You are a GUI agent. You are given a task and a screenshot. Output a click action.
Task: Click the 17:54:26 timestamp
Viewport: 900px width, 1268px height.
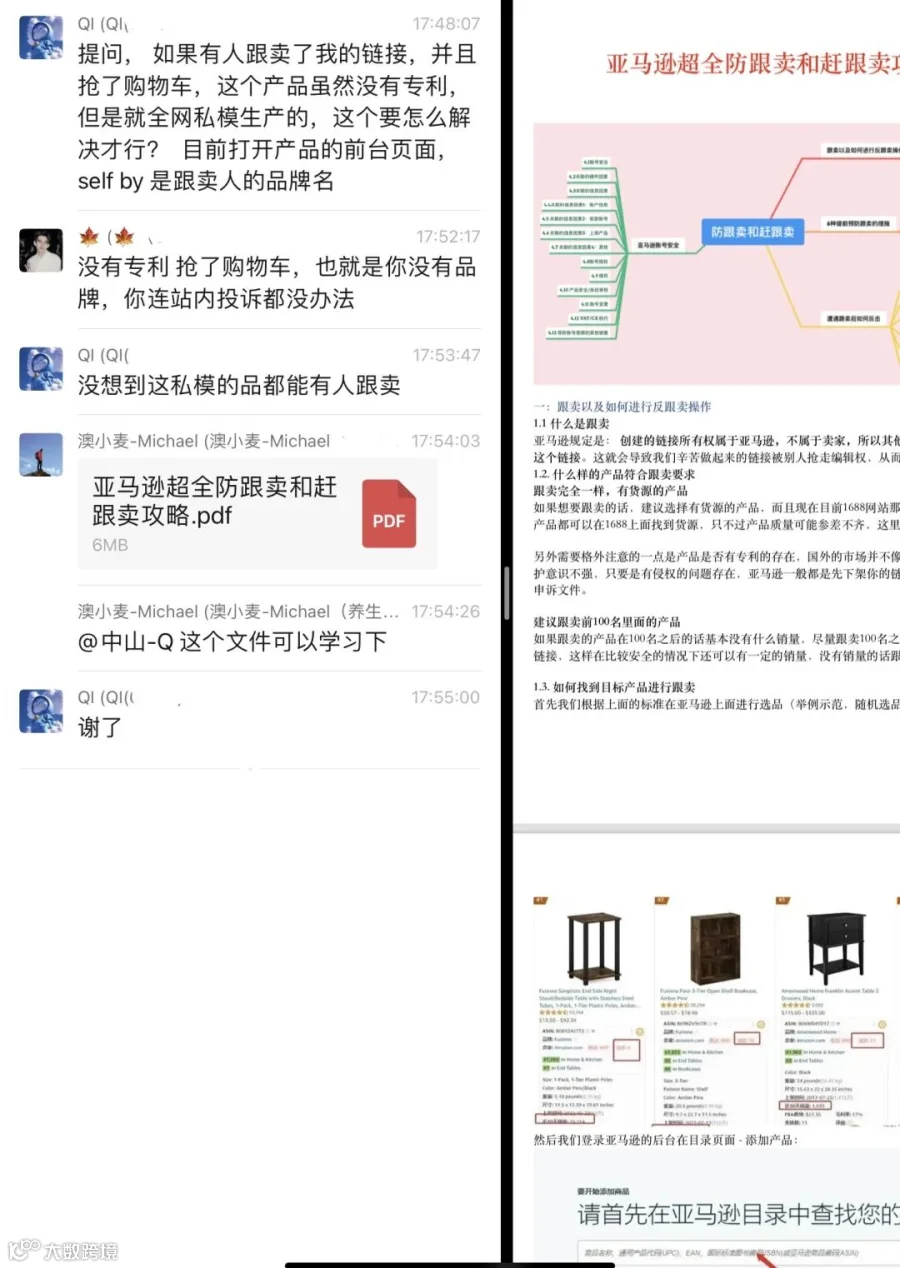click(x=446, y=611)
